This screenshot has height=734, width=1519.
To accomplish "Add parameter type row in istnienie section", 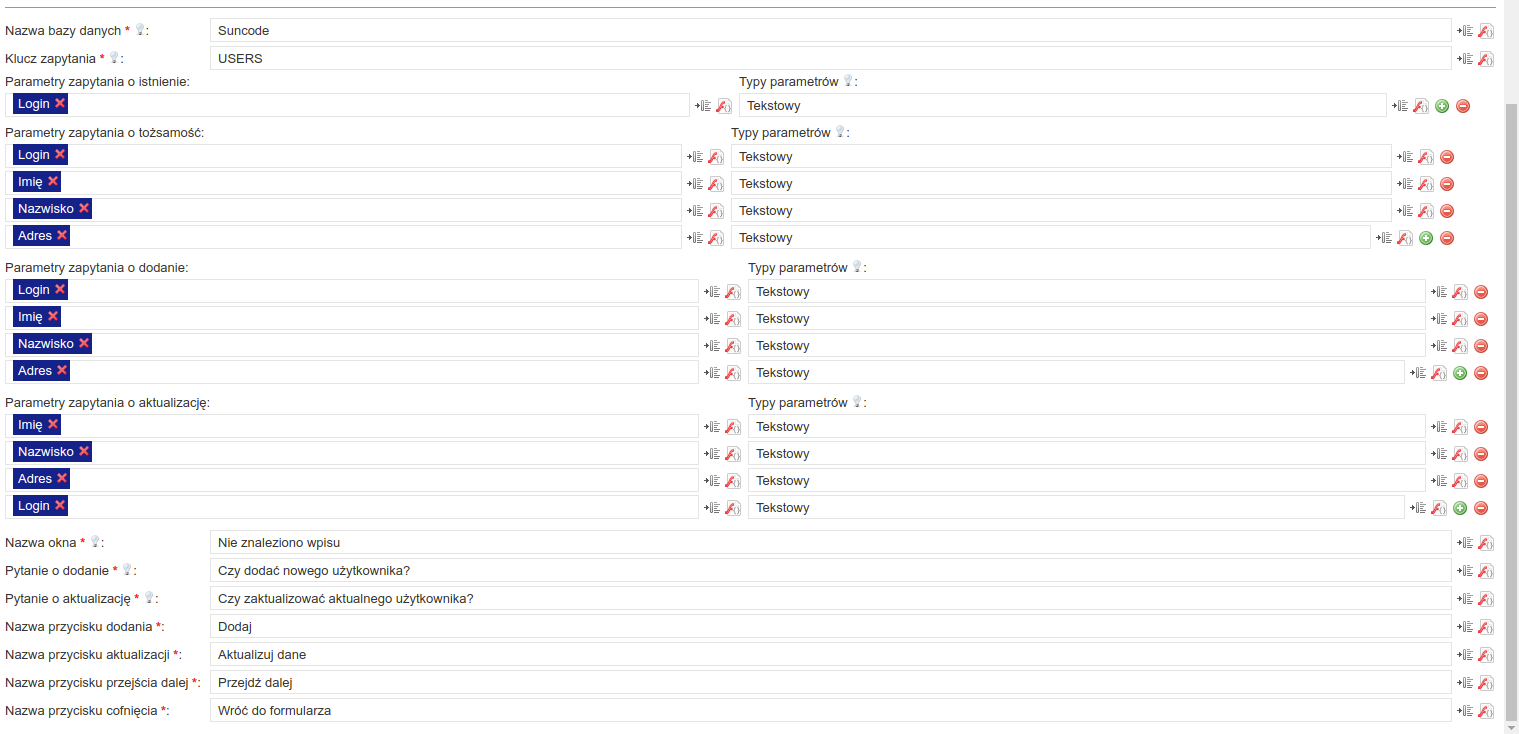I will click(1442, 106).
